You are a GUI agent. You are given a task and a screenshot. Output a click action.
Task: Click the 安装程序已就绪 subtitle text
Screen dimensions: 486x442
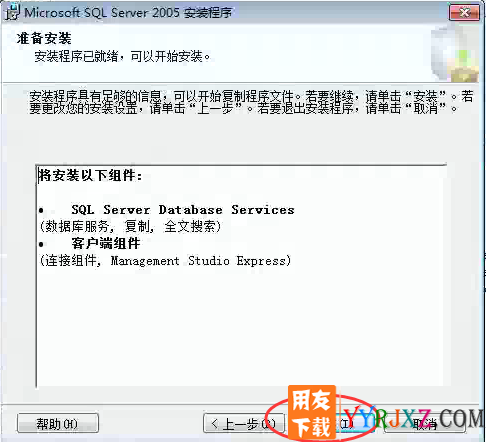pyautogui.click(x=122, y=56)
